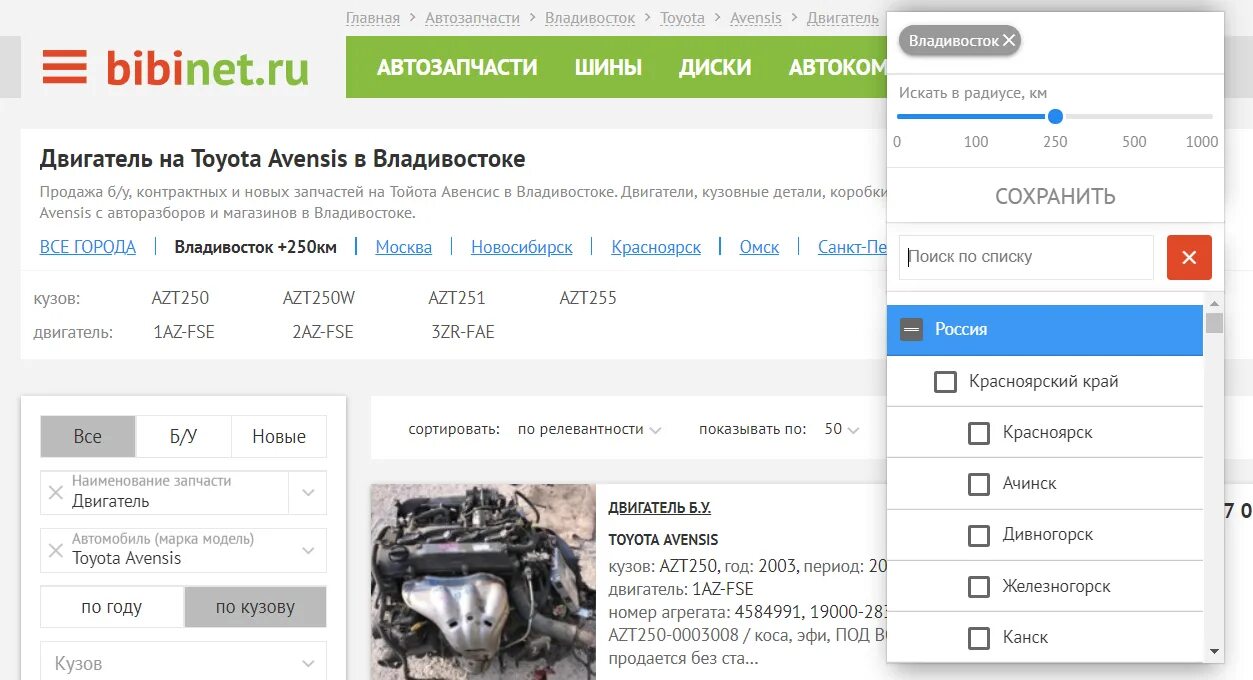Viewport: 1253px width, 680px height.
Task: Select the Омск city link
Action: click(x=759, y=247)
